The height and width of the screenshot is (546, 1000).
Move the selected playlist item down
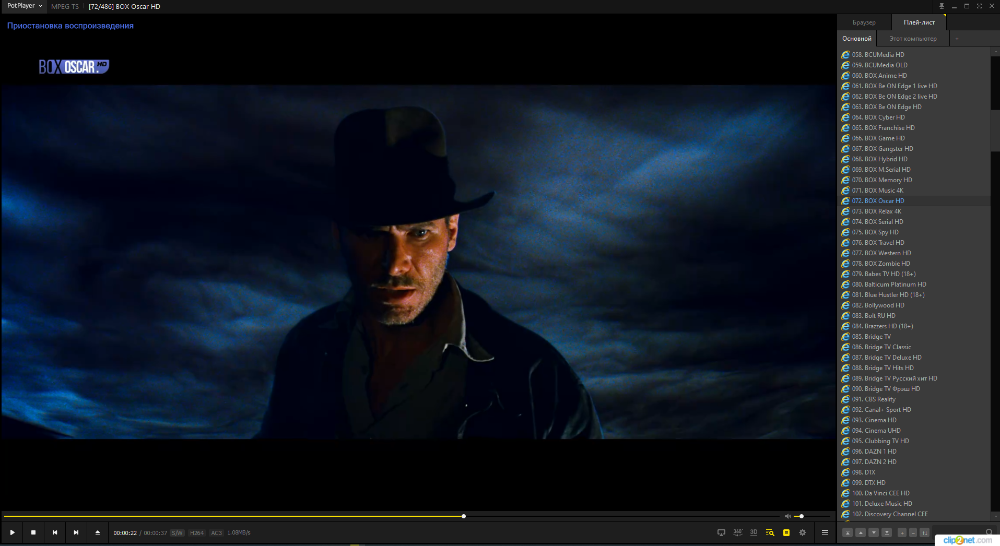pos(874,533)
